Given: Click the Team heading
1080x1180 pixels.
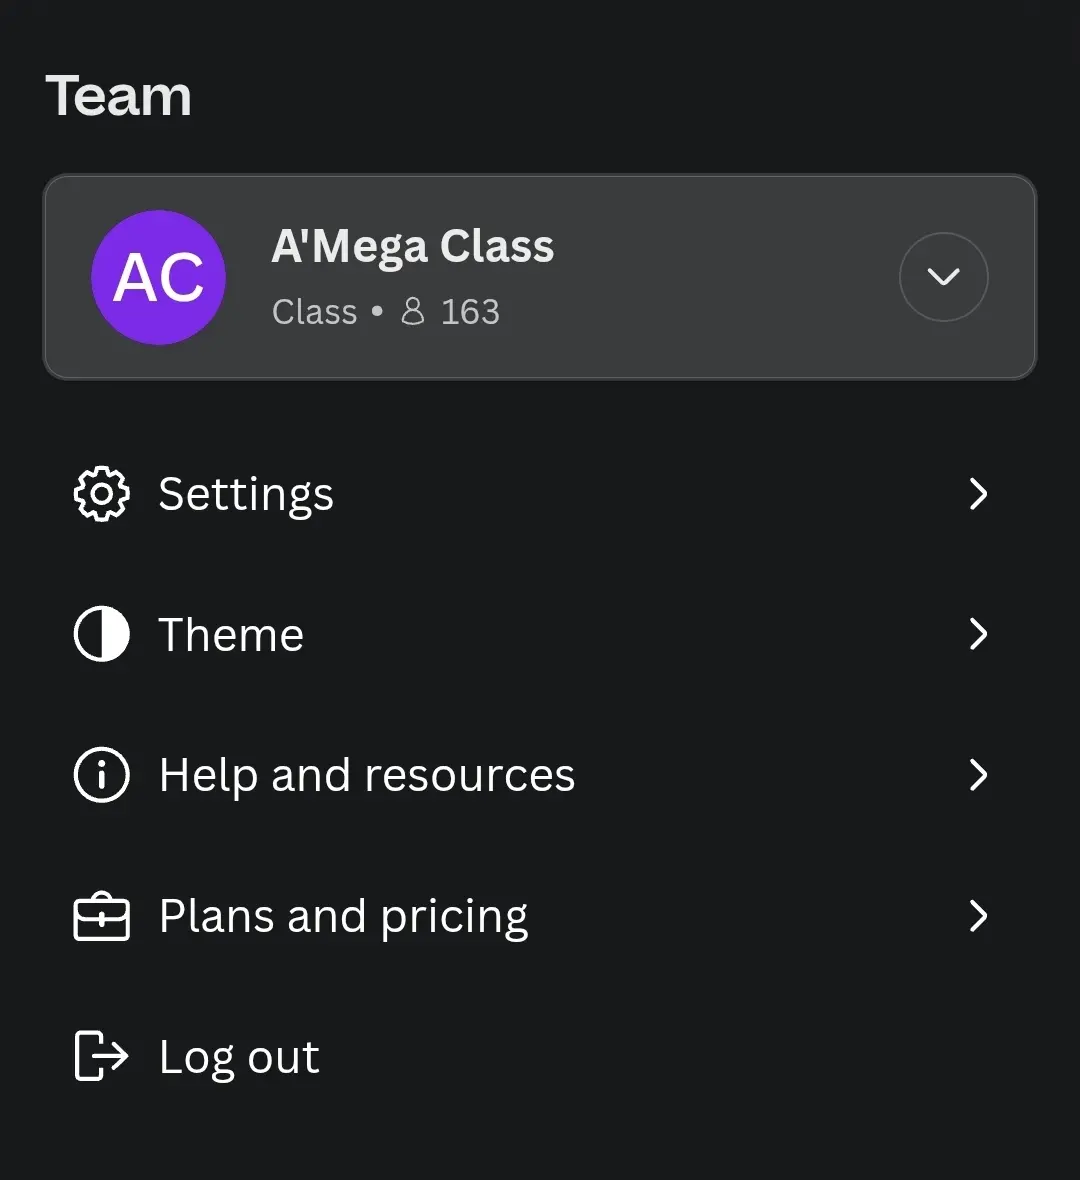Looking at the screenshot, I should (x=119, y=96).
